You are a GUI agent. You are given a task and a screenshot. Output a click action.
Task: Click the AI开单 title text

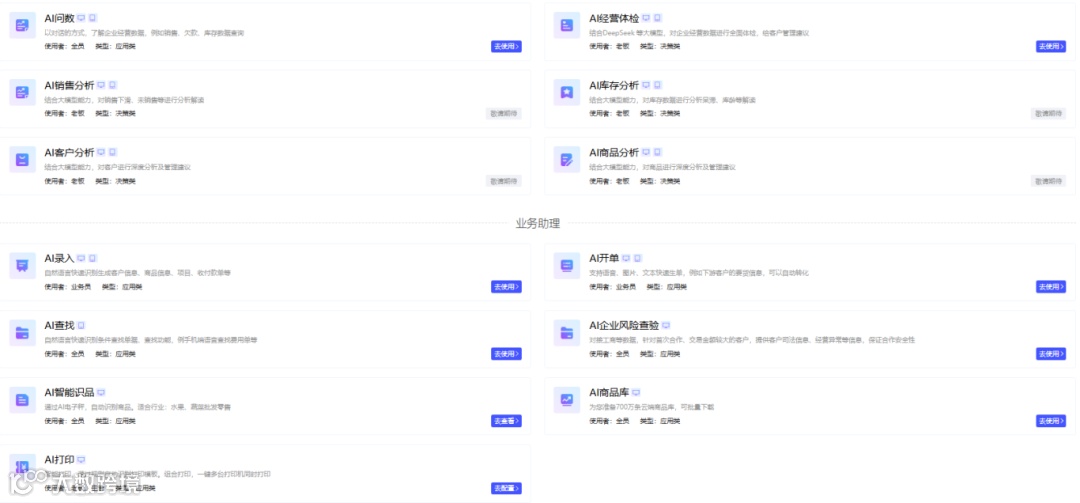tap(604, 258)
